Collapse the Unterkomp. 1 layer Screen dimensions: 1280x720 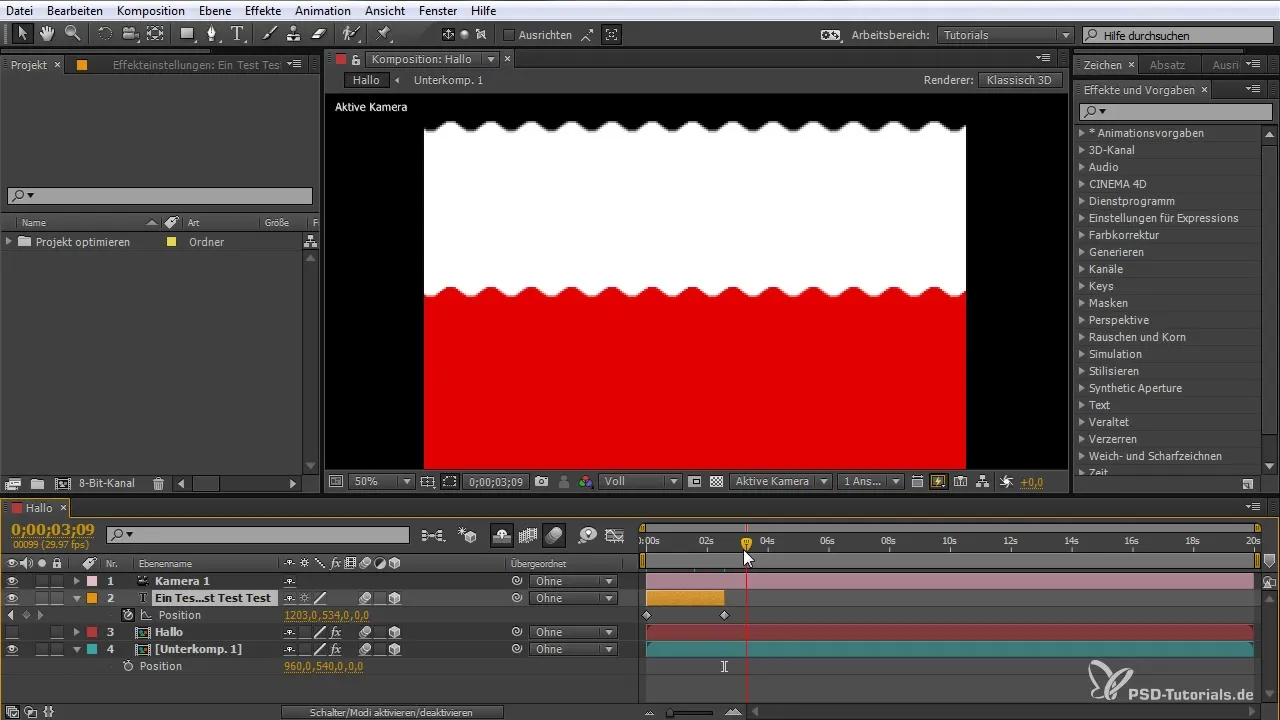pyautogui.click(x=77, y=649)
